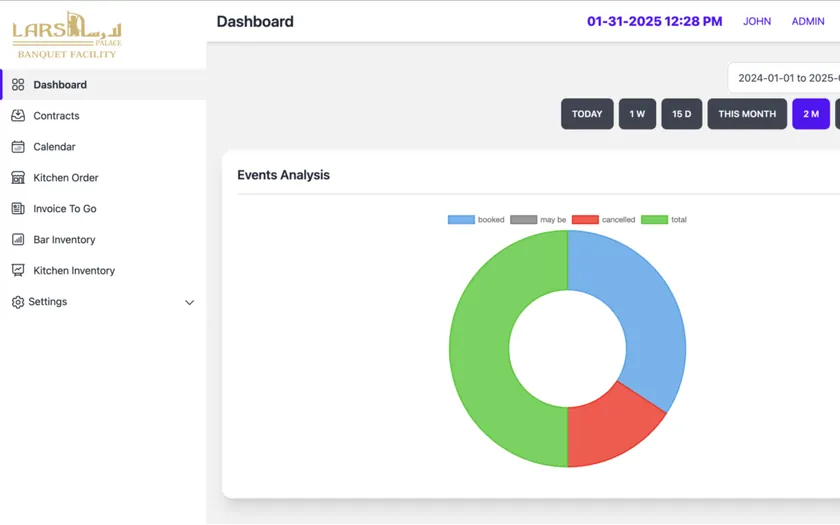Navigate to Invoice To Go

click(103, 208)
